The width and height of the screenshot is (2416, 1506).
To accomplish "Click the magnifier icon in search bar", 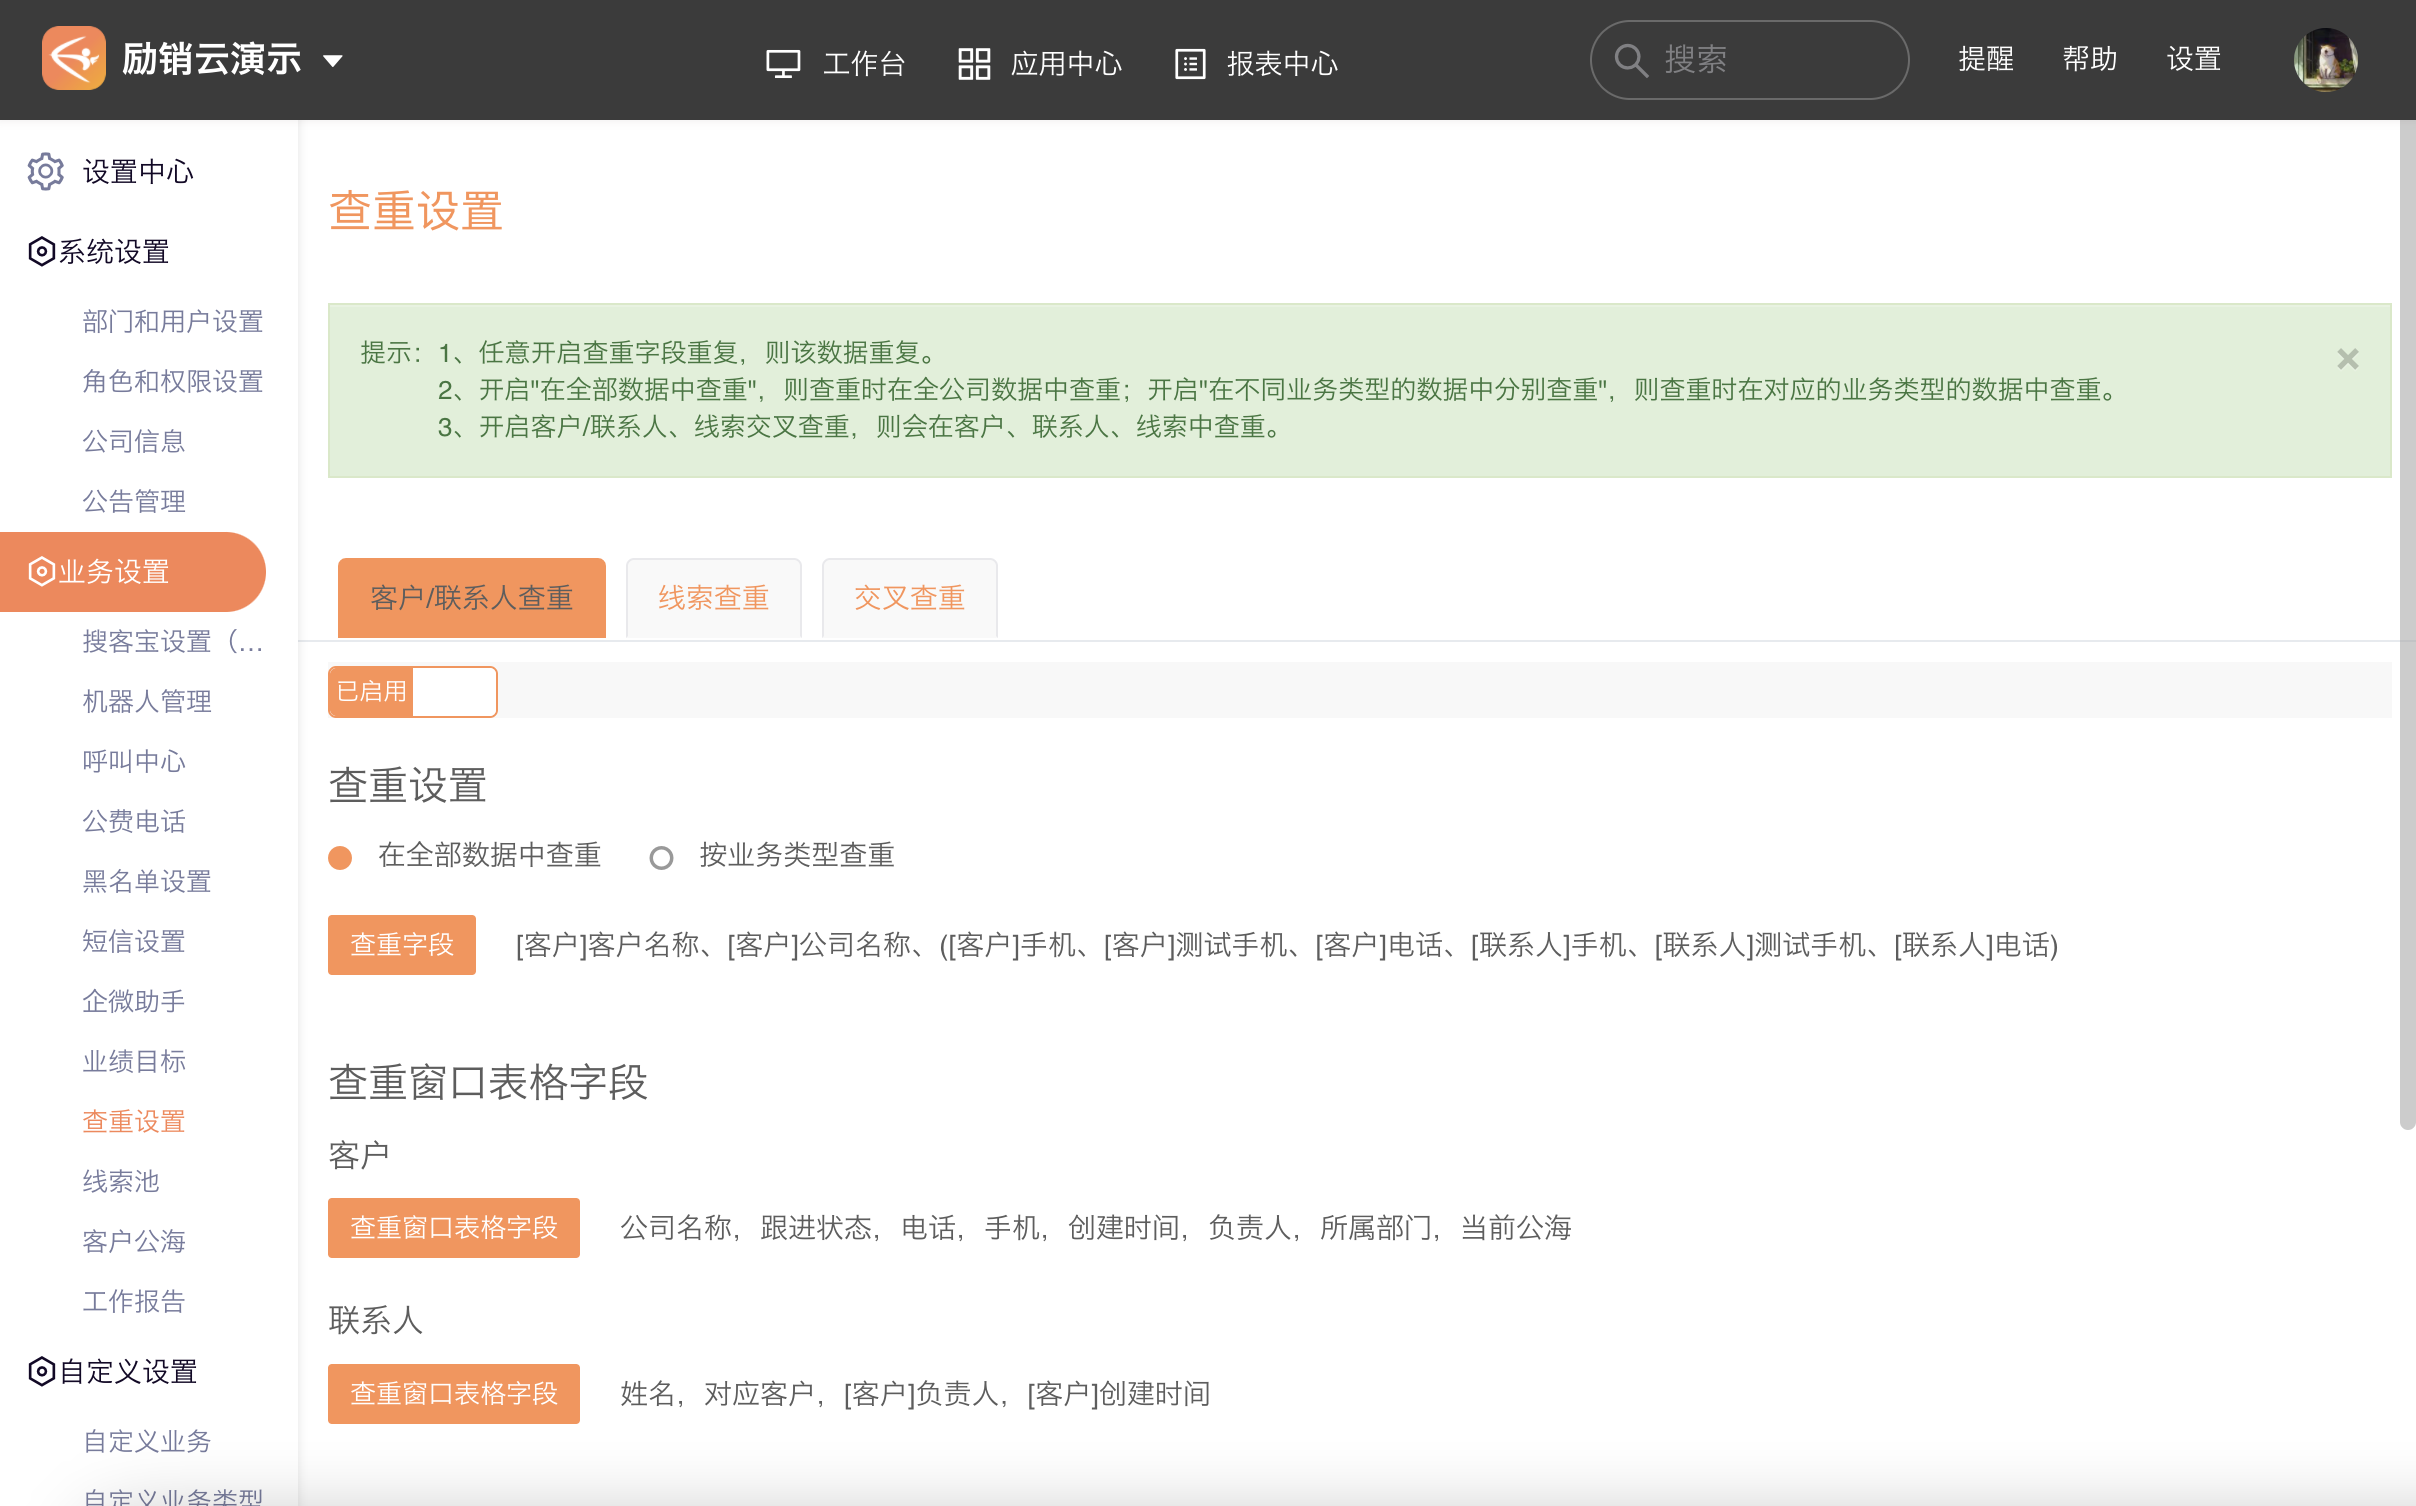I will tap(1630, 60).
